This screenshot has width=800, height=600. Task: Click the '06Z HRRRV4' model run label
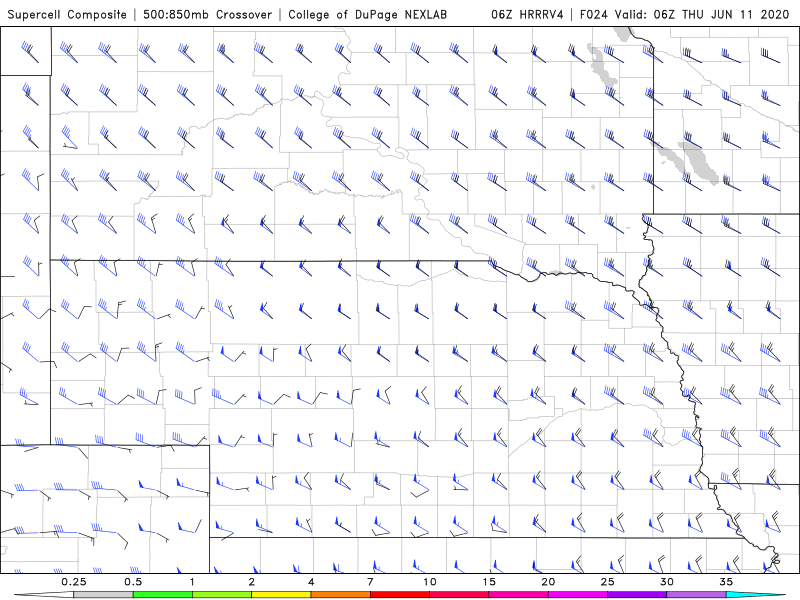click(x=527, y=14)
